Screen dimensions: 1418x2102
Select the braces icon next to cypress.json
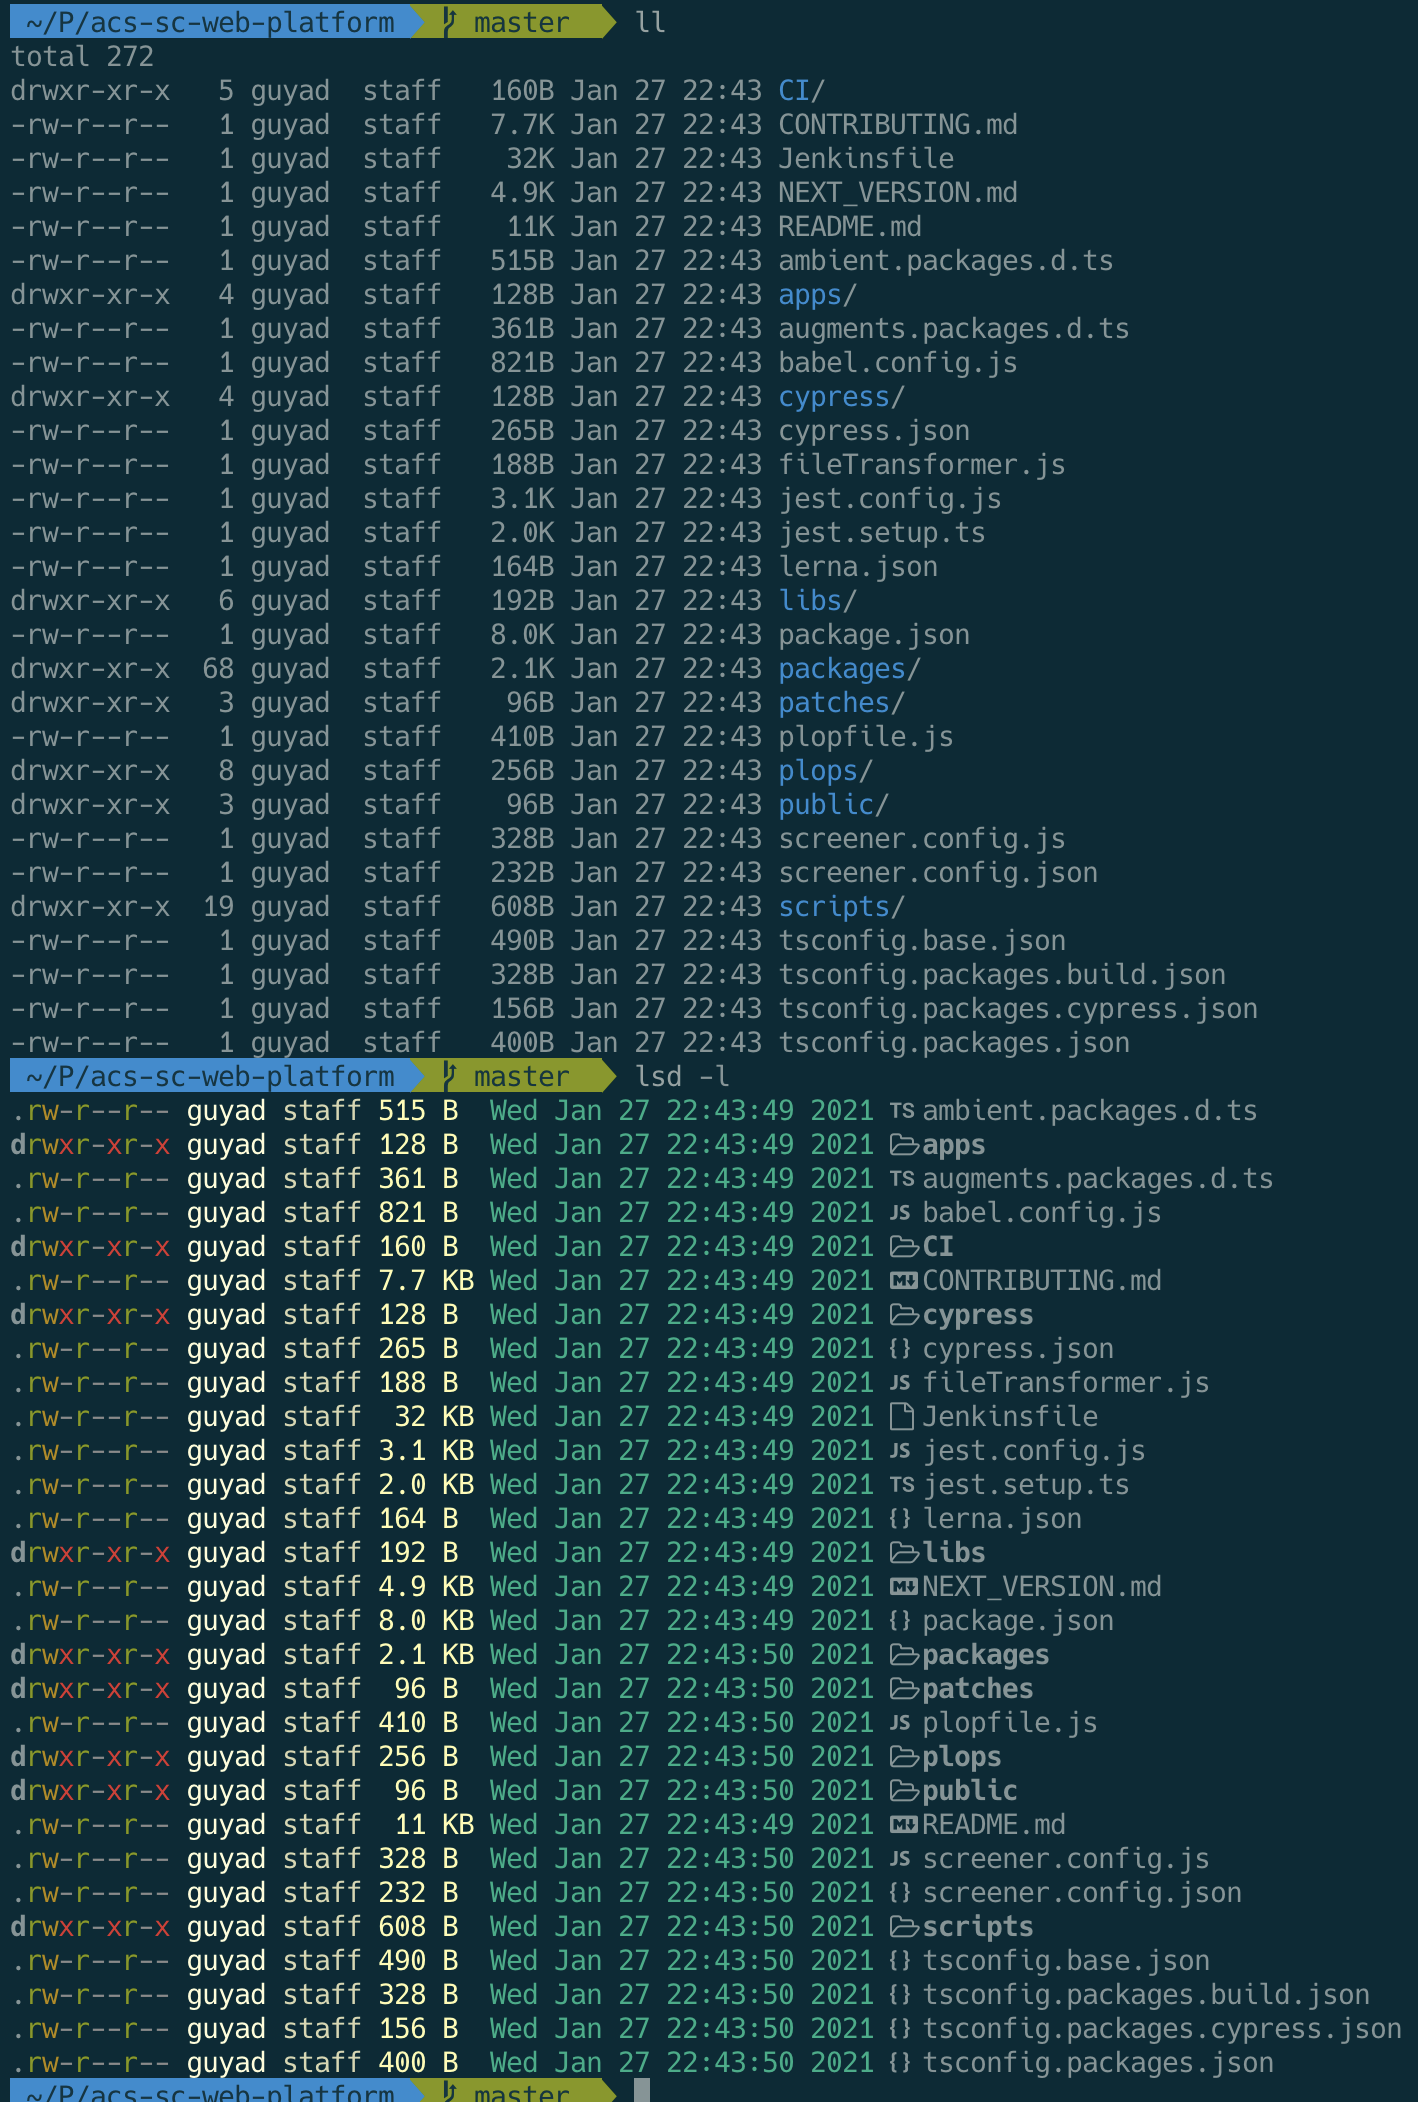coord(901,1349)
